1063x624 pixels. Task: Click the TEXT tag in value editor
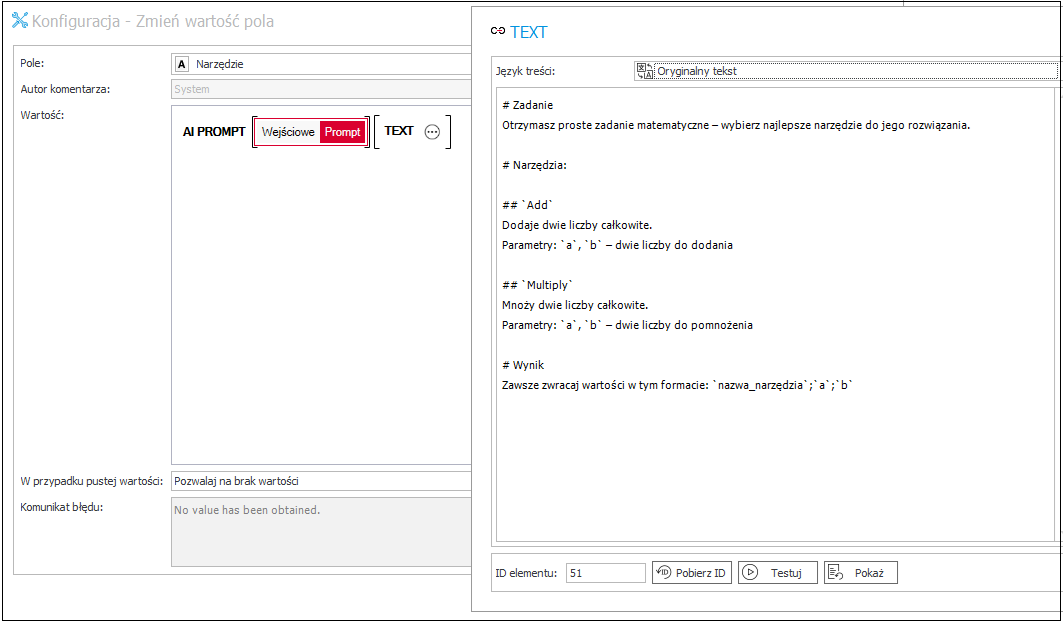(x=399, y=131)
